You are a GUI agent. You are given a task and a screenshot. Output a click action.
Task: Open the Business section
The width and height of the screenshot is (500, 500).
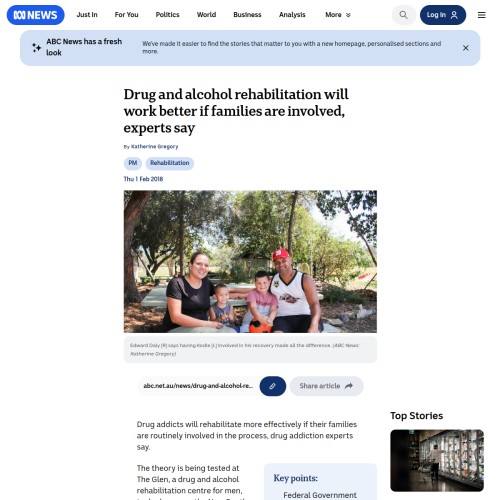247,15
